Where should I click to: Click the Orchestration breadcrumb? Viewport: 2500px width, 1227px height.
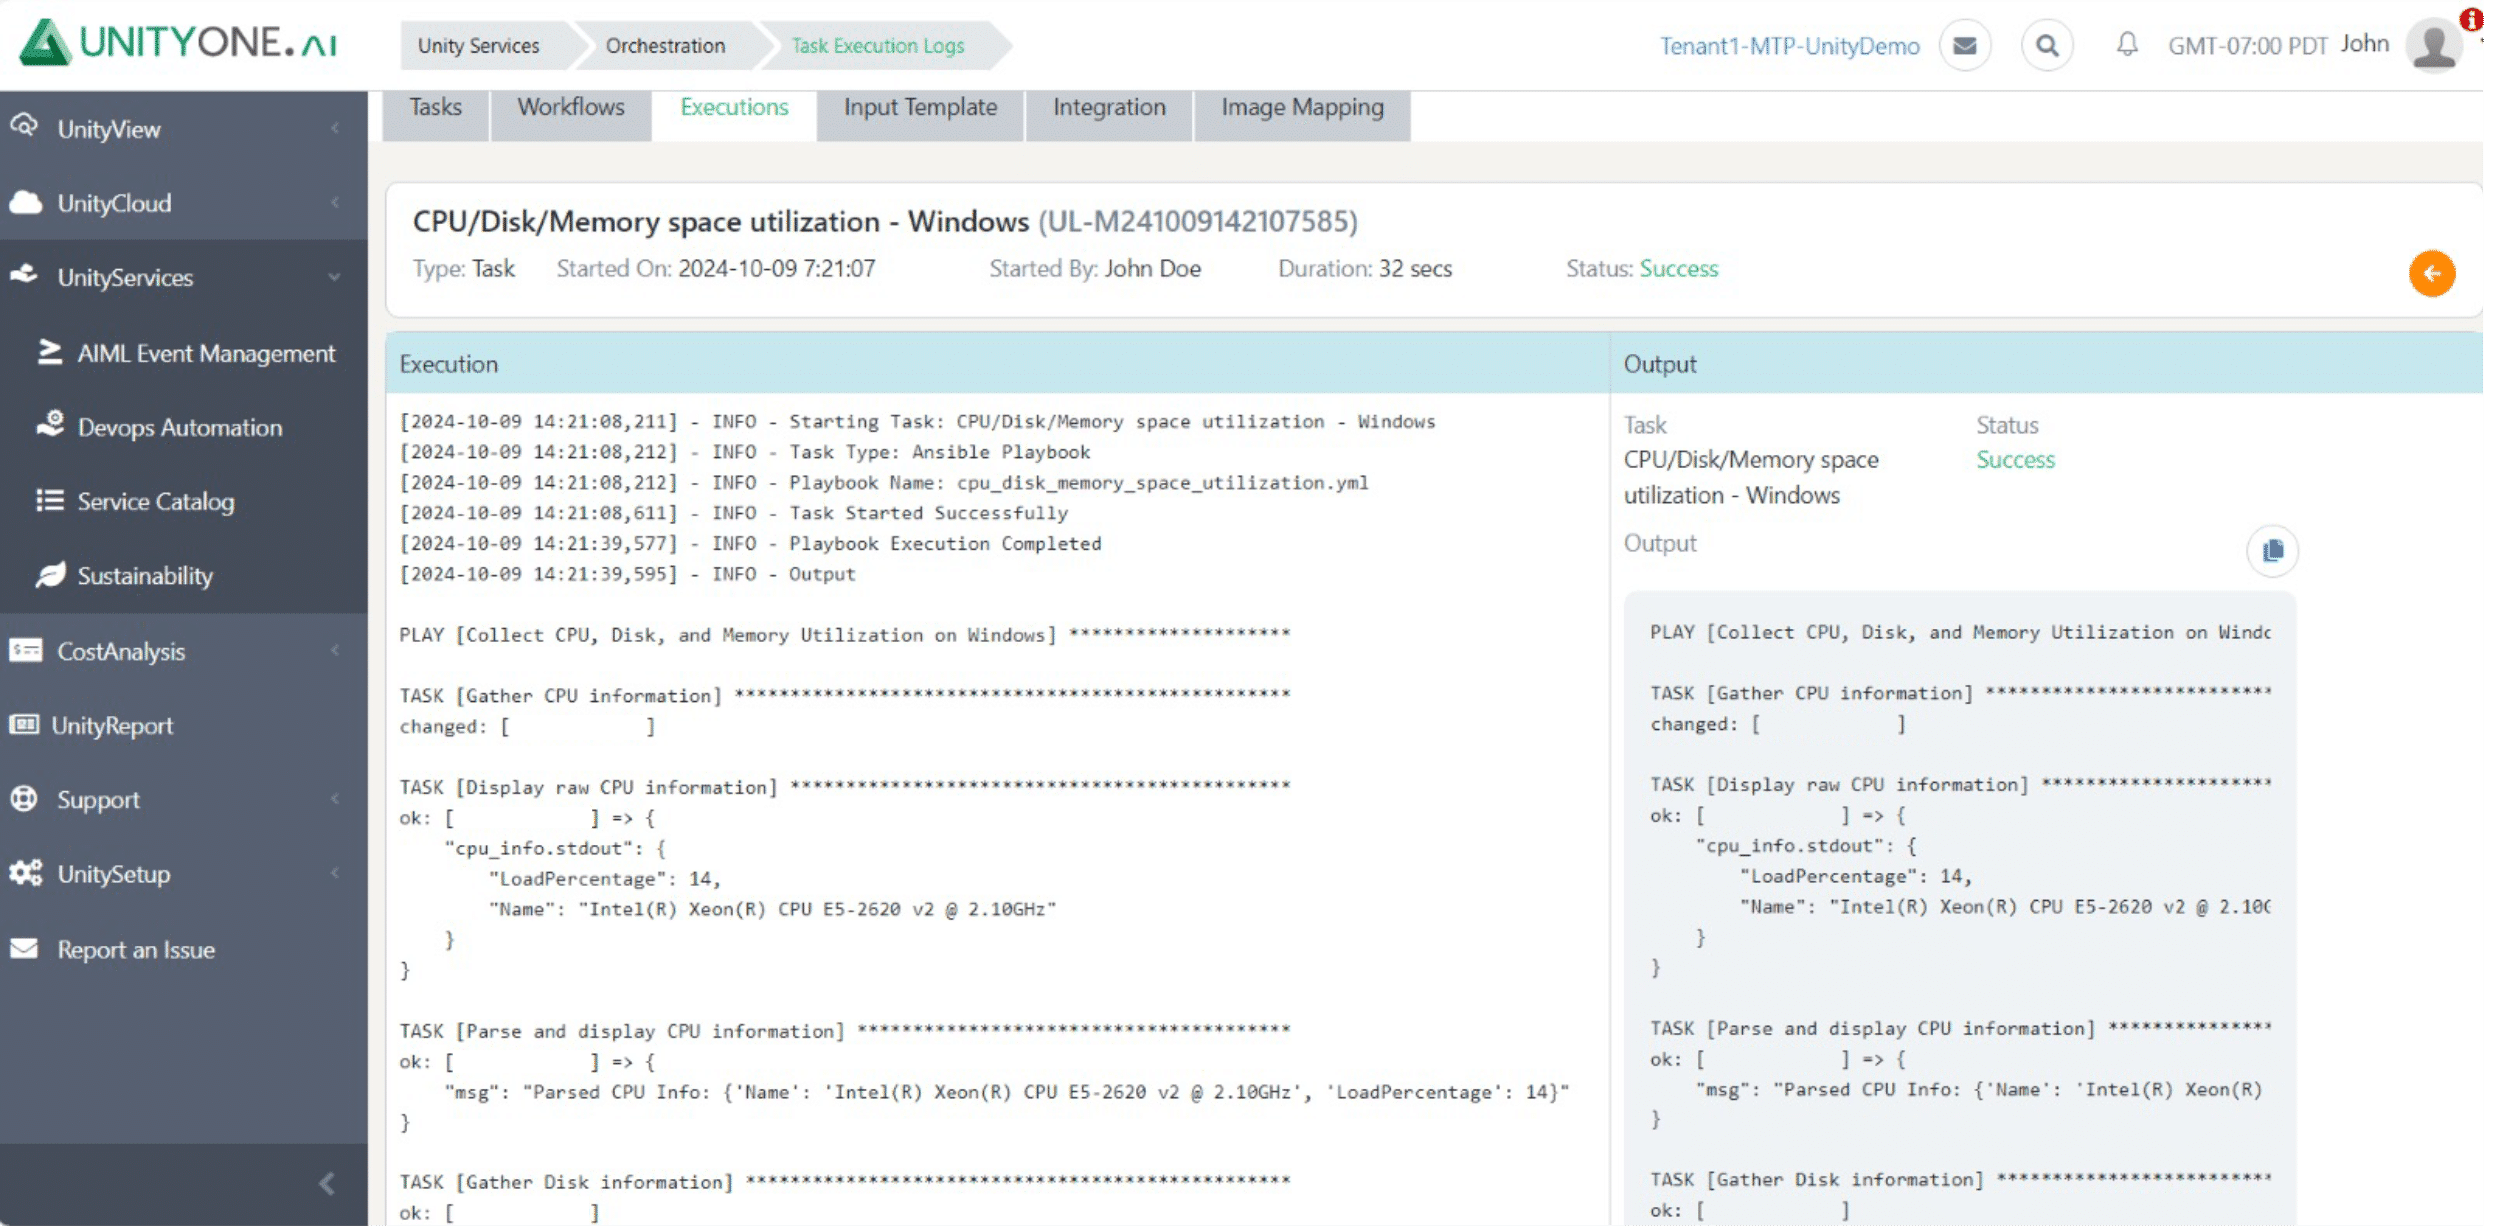[665, 46]
